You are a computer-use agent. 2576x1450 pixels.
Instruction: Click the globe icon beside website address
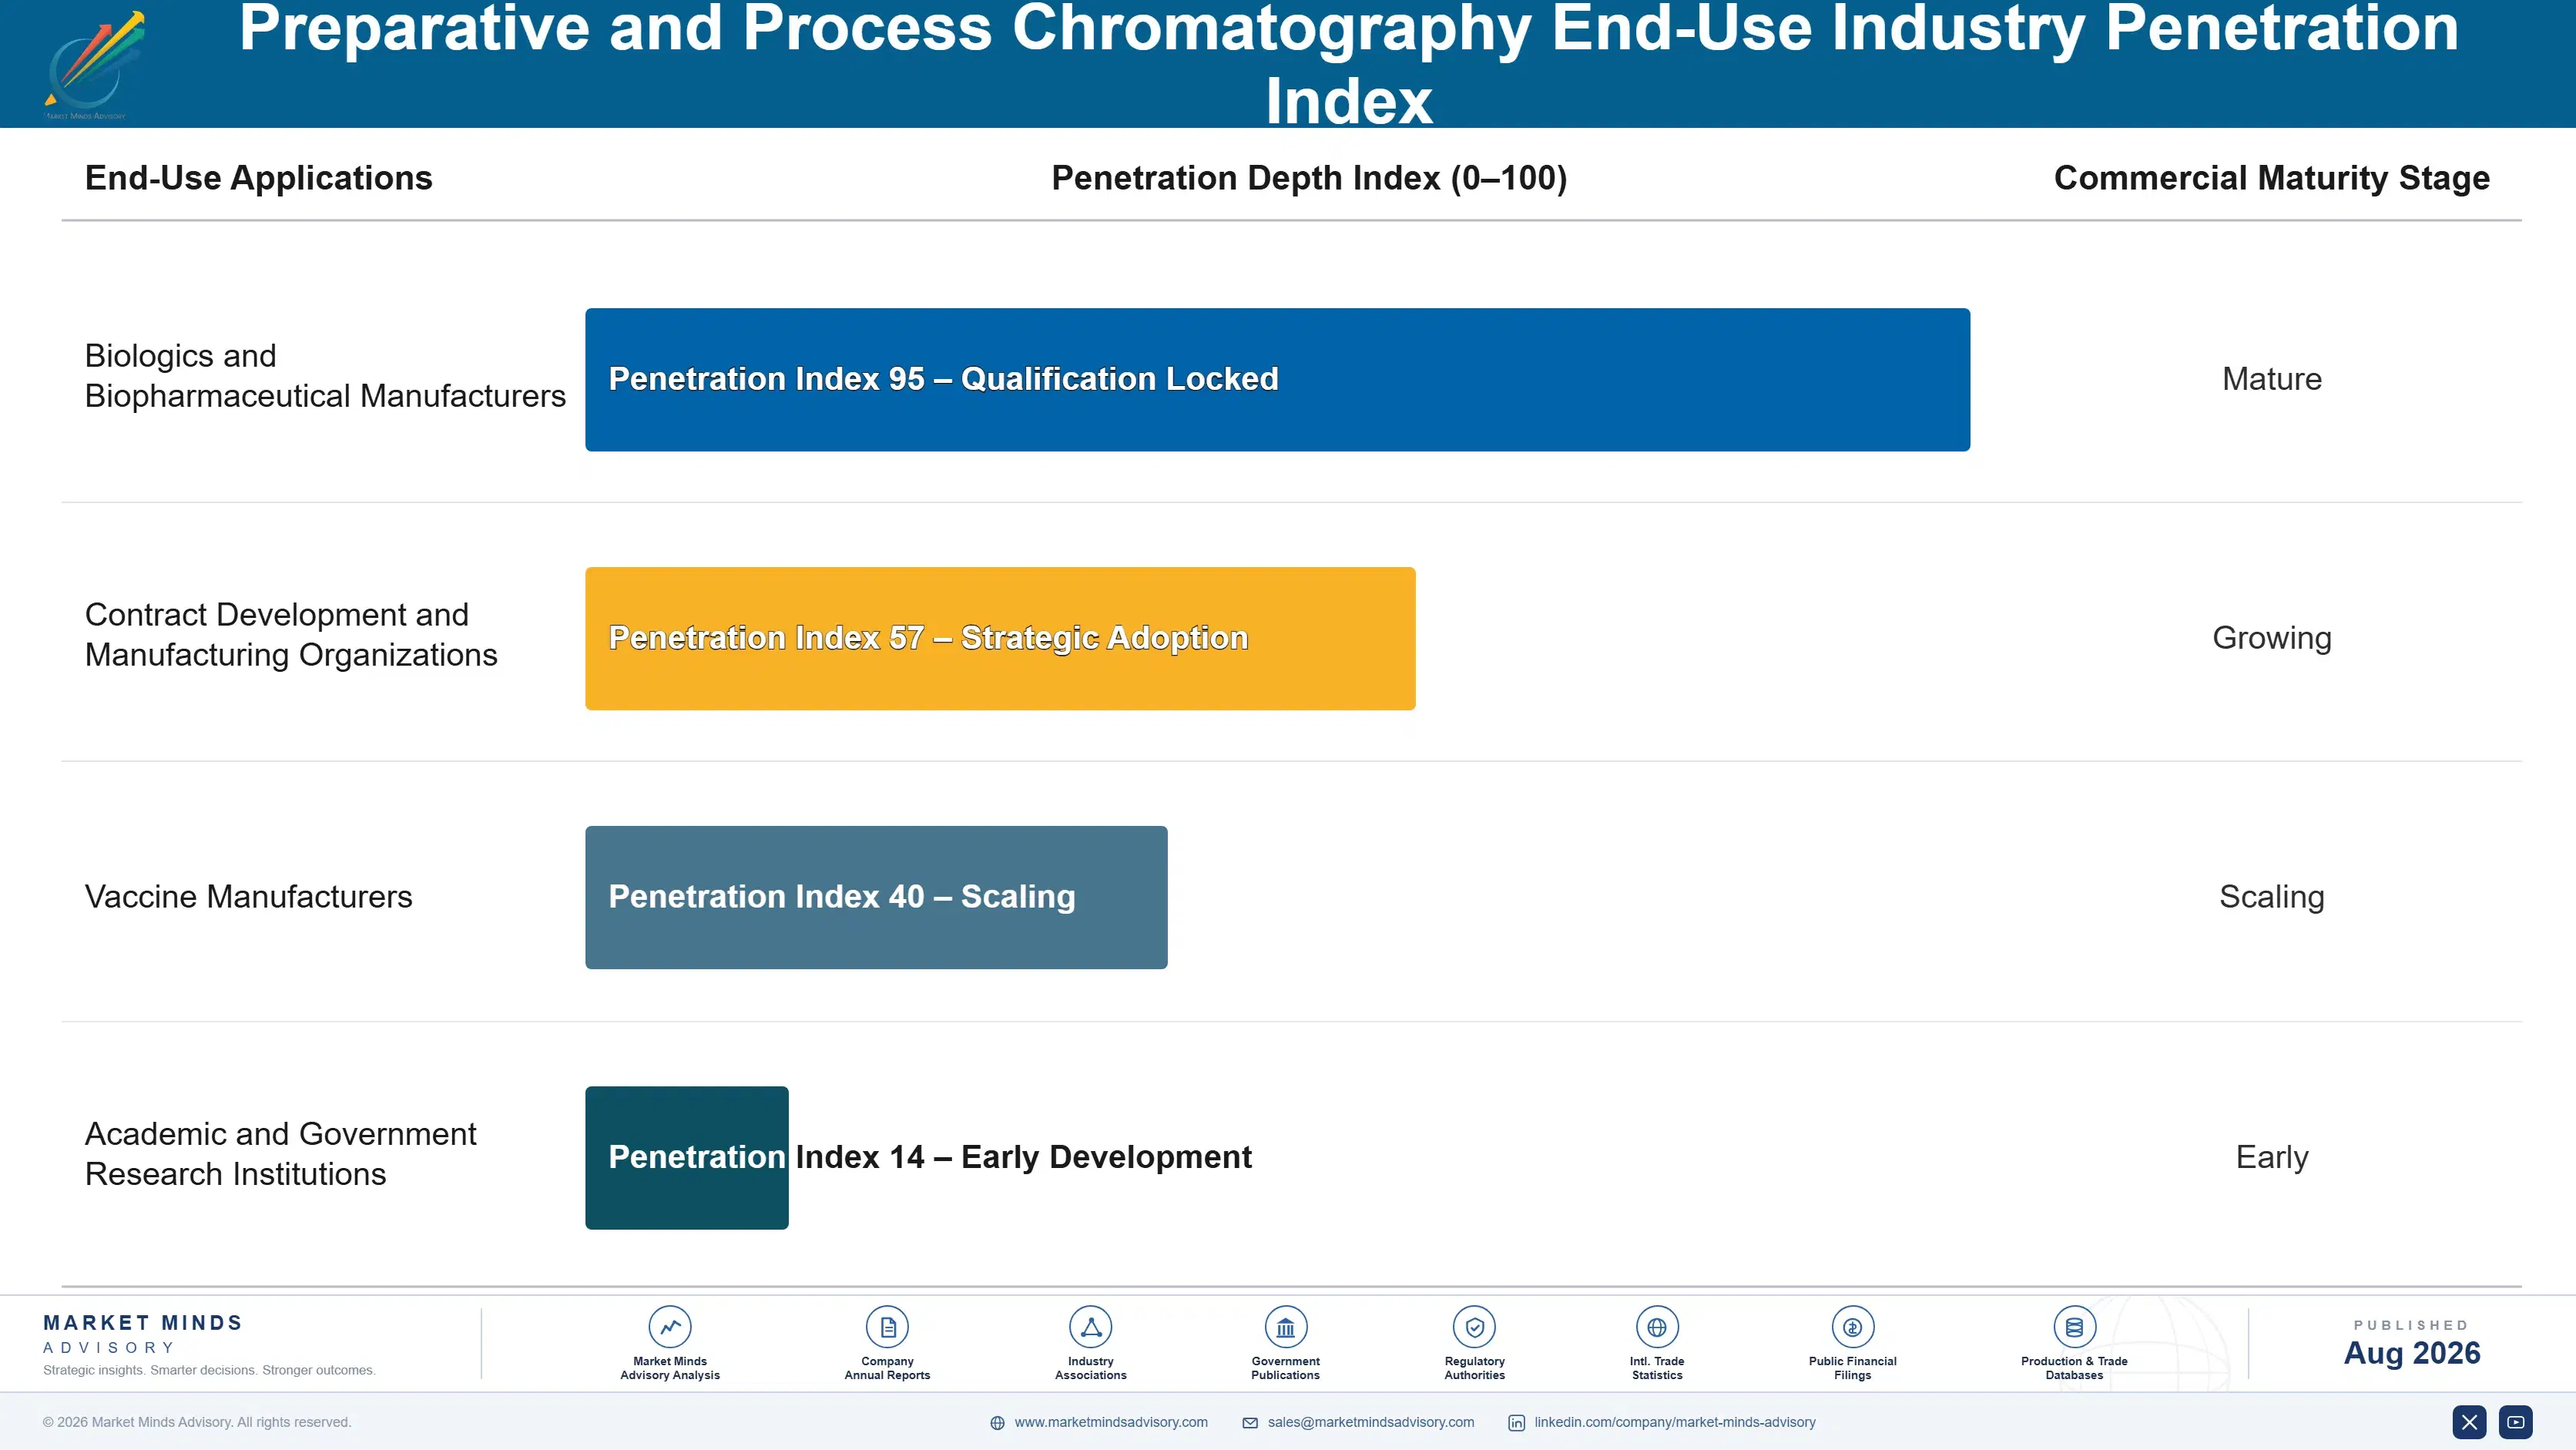point(996,1423)
